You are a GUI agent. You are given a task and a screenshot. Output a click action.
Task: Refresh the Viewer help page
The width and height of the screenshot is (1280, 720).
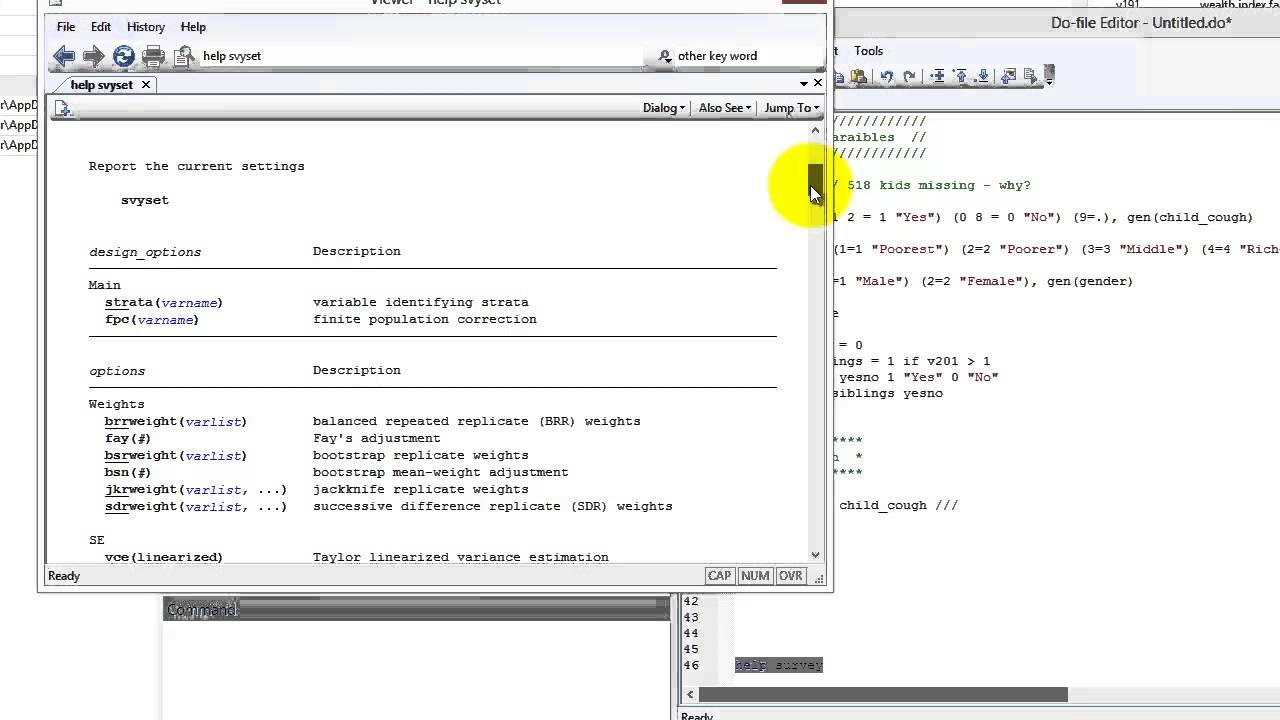[x=123, y=56]
